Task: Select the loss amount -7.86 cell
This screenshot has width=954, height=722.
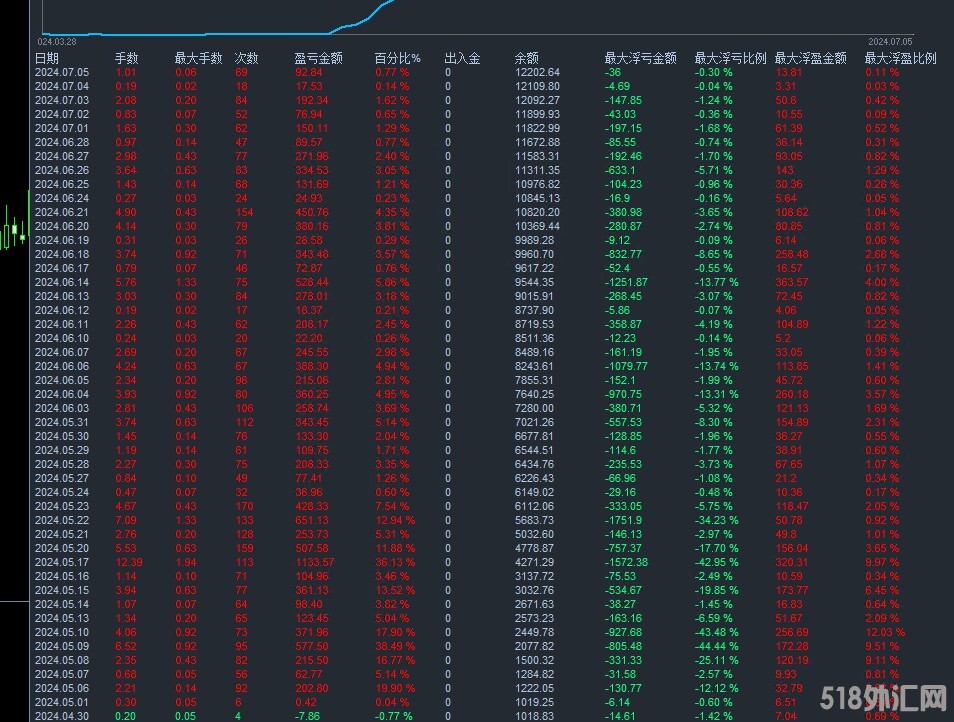Action: [309, 716]
